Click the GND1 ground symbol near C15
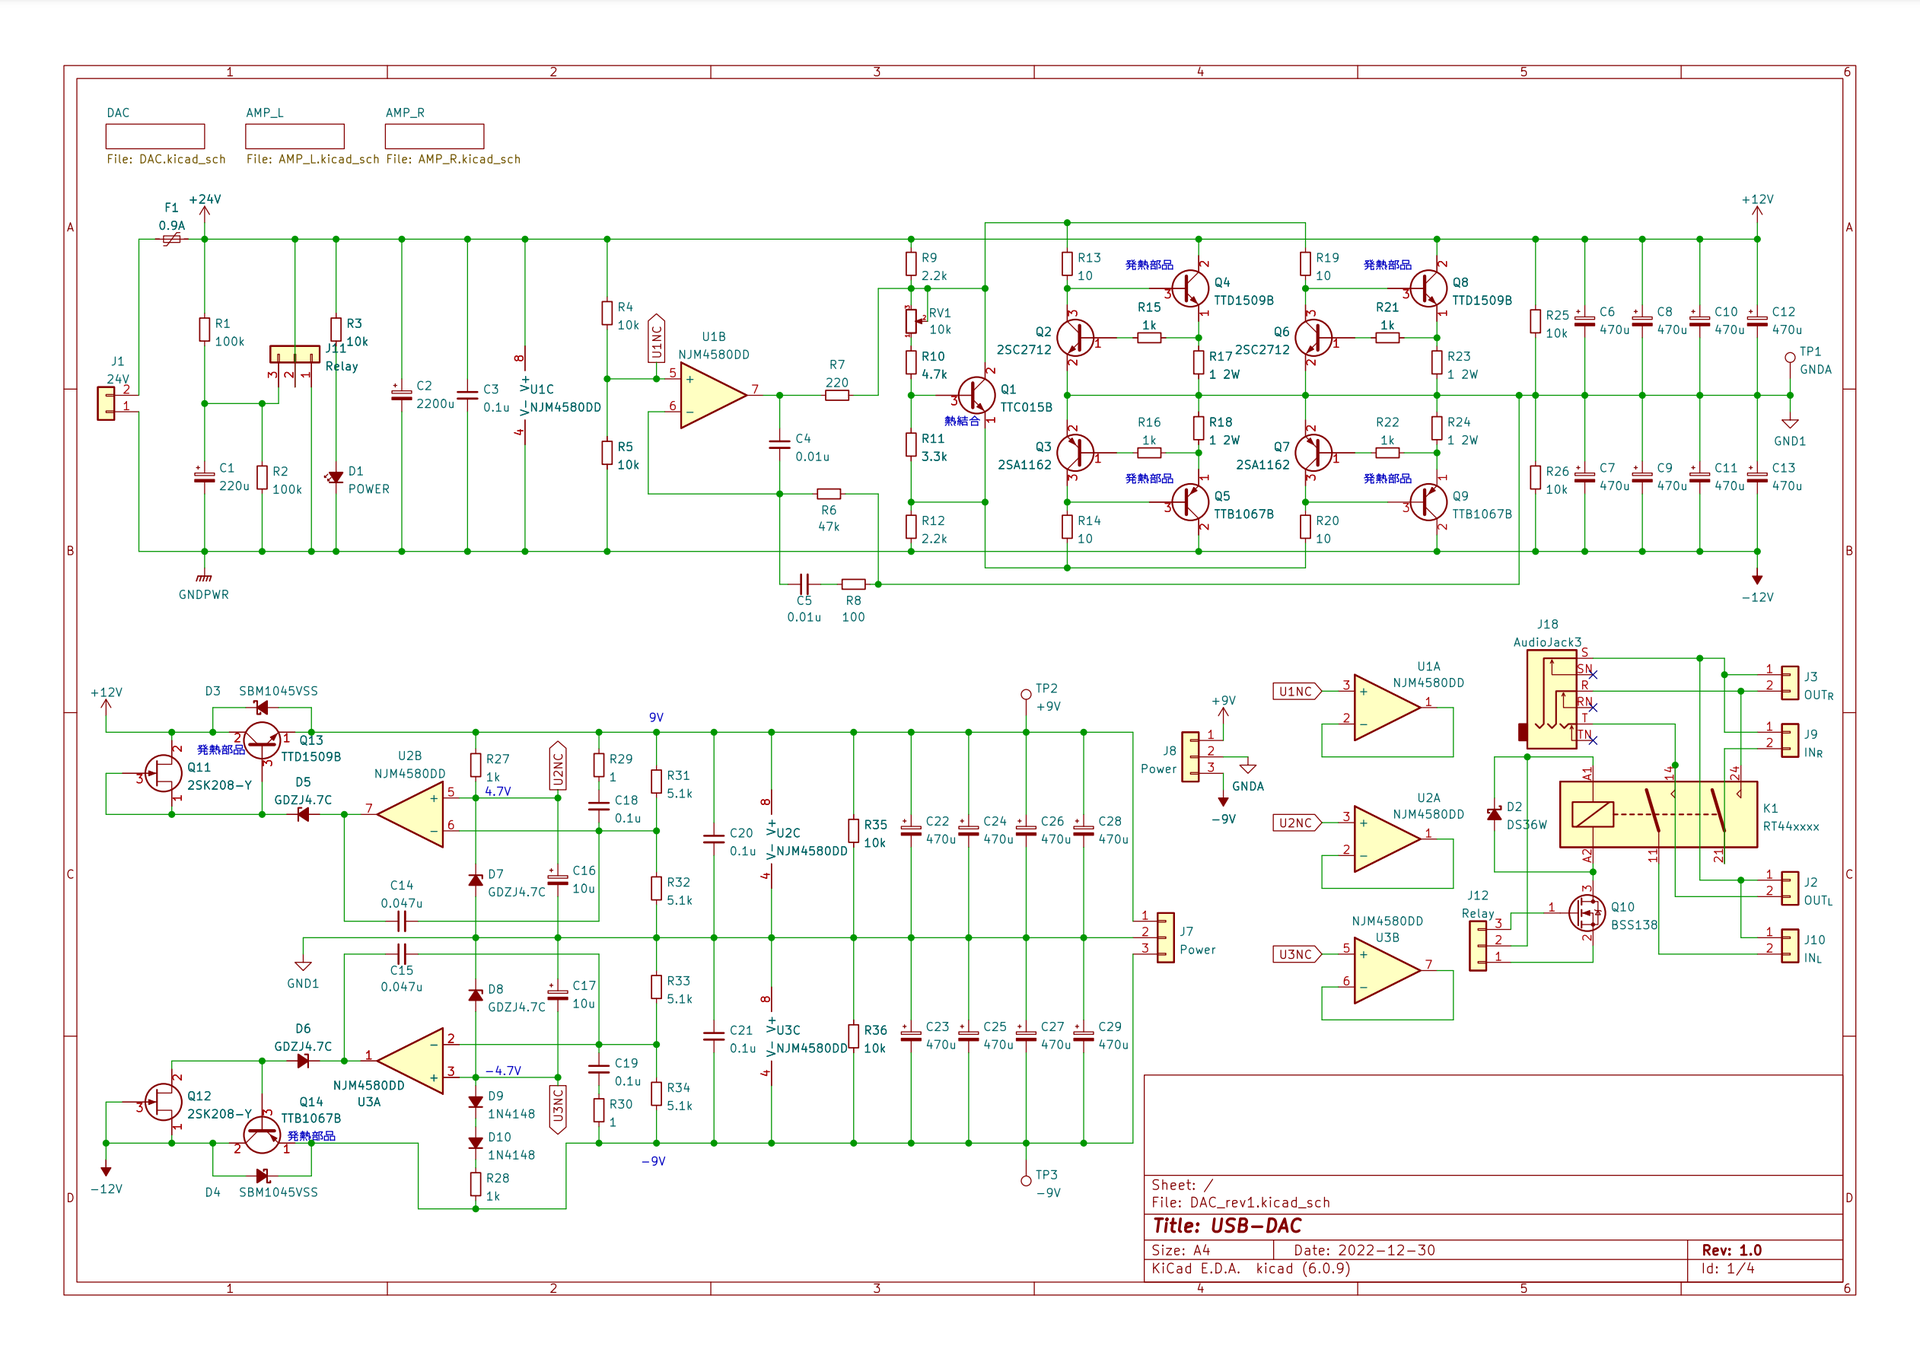The height and width of the screenshot is (1359, 1920). [x=303, y=965]
